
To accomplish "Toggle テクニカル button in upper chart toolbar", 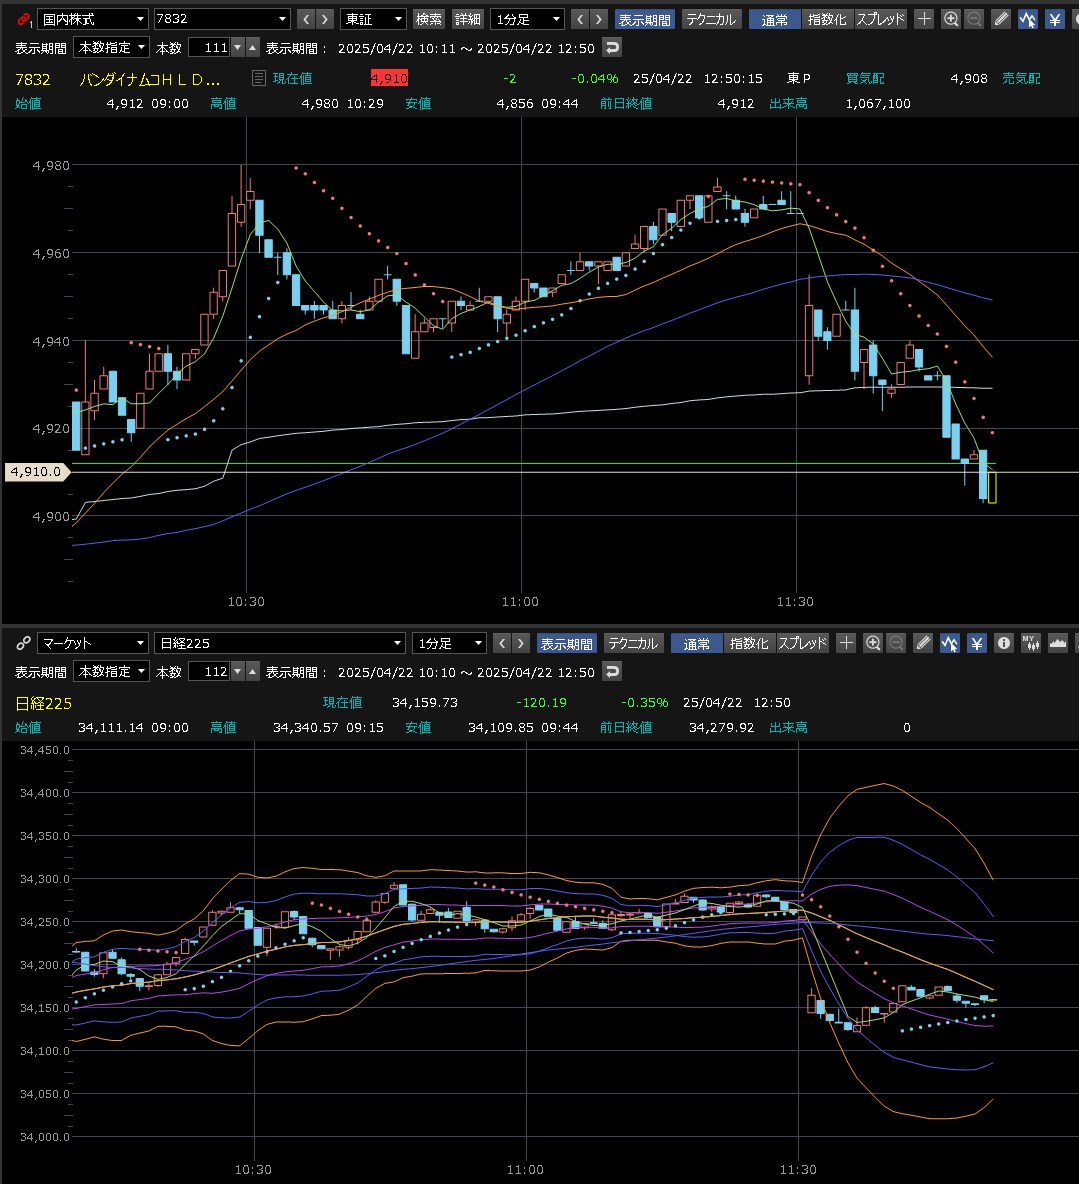I will pyautogui.click(x=711, y=20).
